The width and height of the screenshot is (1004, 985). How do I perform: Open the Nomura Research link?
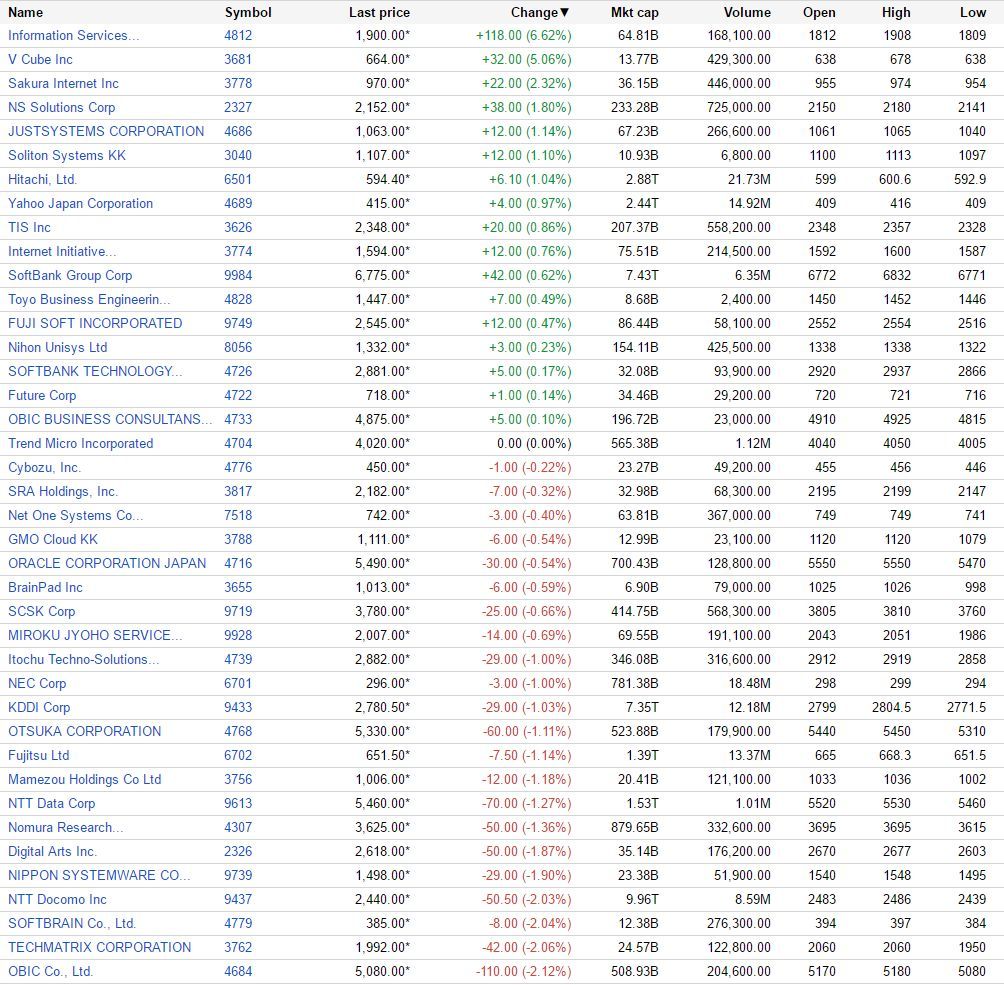pos(65,827)
